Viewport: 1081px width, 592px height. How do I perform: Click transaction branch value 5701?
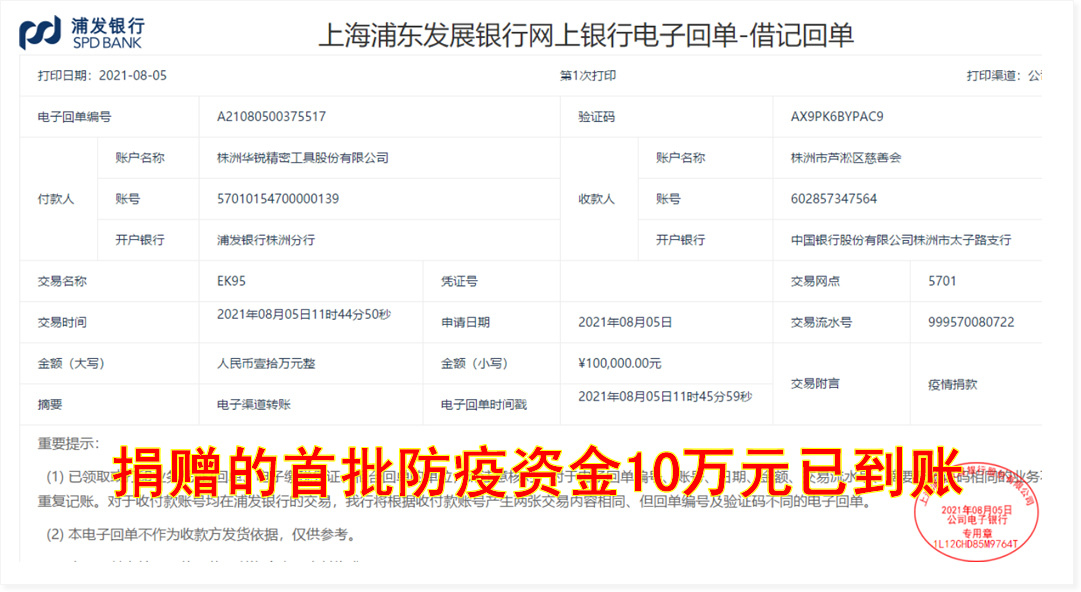click(942, 281)
